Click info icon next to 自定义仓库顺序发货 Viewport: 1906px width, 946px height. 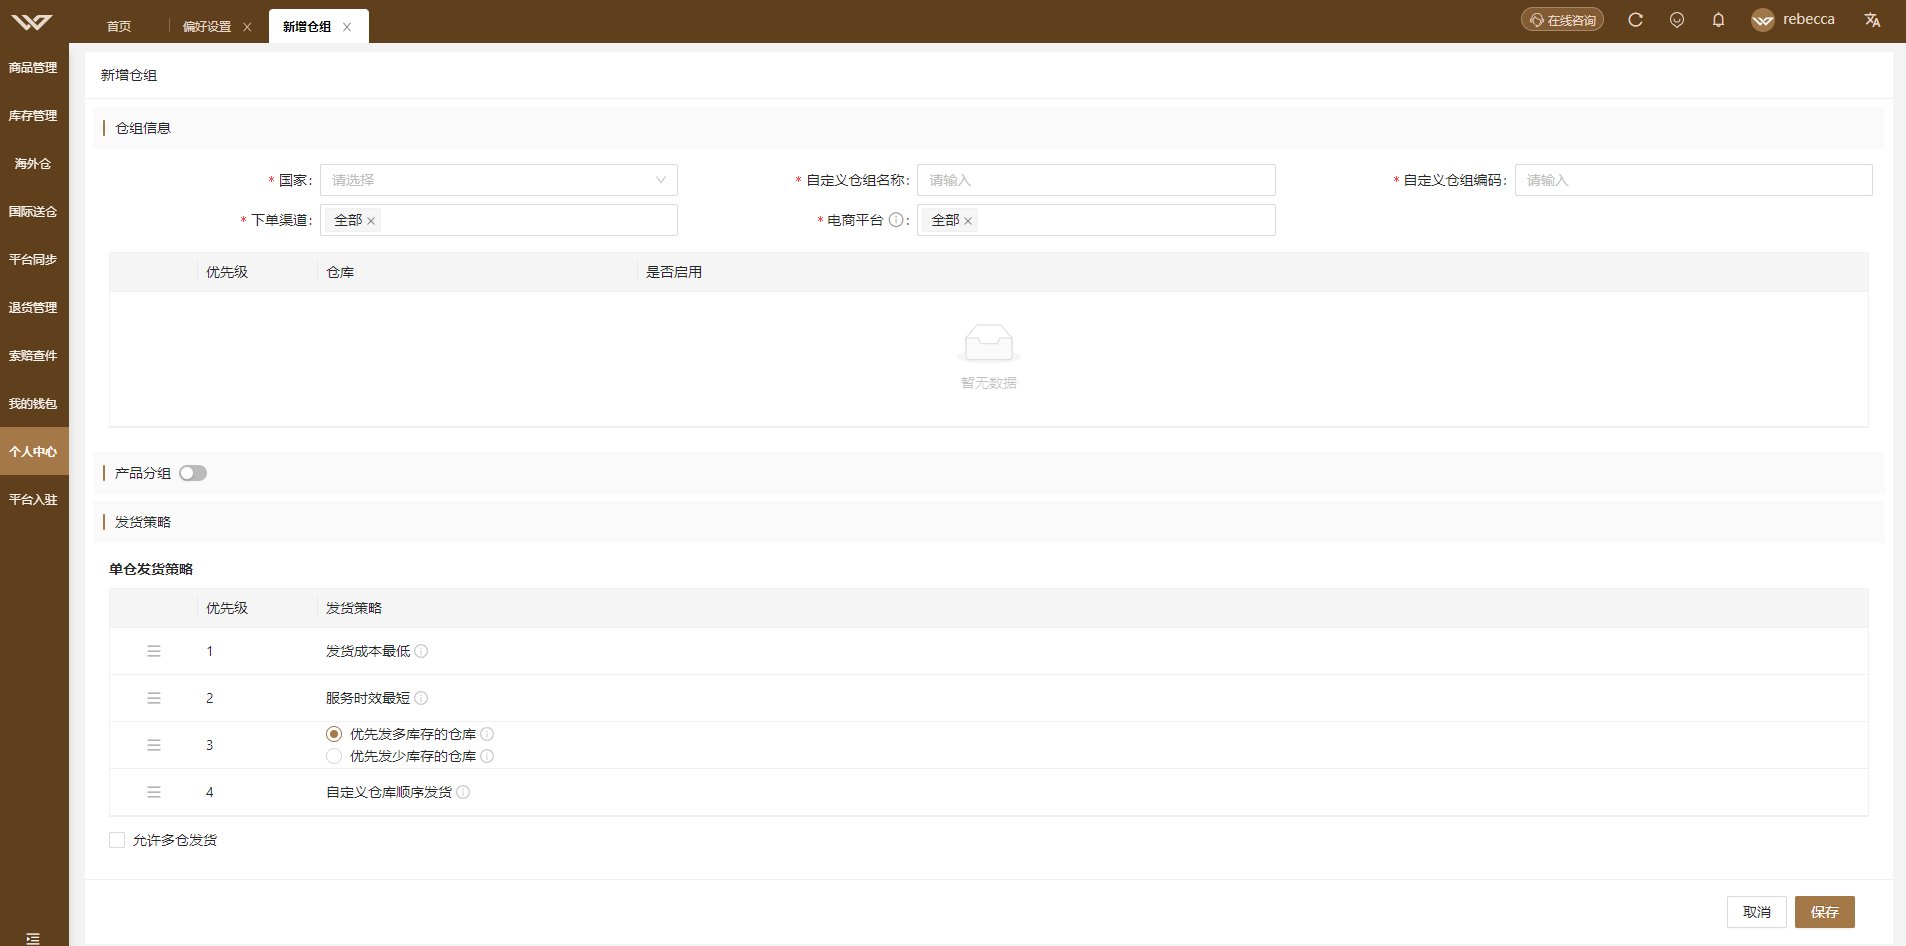coord(463,792)
